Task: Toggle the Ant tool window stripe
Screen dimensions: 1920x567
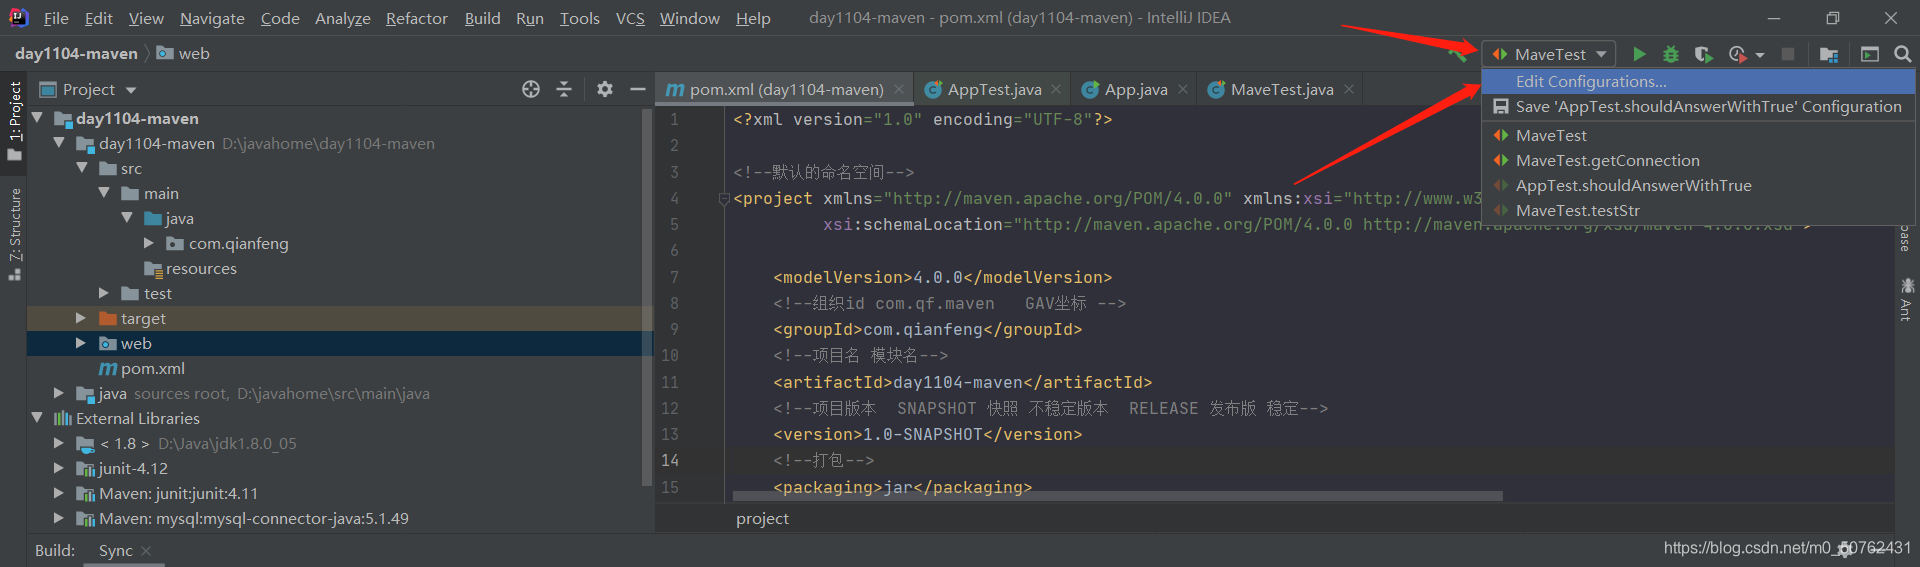Action: click(1906, 300)
